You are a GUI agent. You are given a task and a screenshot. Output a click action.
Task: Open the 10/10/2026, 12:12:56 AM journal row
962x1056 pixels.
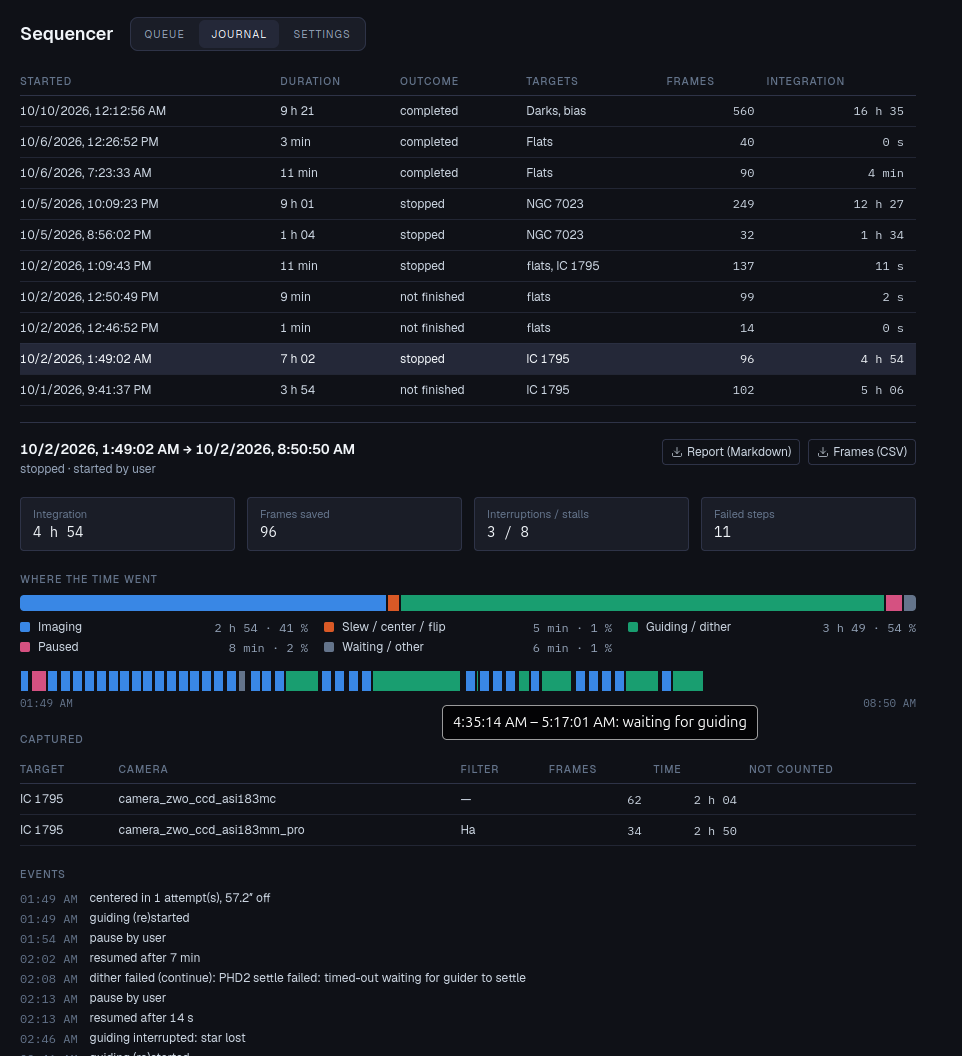[x=468, y=111]
